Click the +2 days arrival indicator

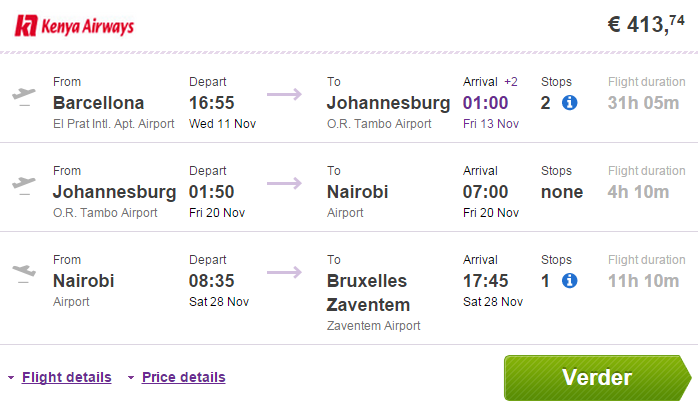click(x=511, y=82)
